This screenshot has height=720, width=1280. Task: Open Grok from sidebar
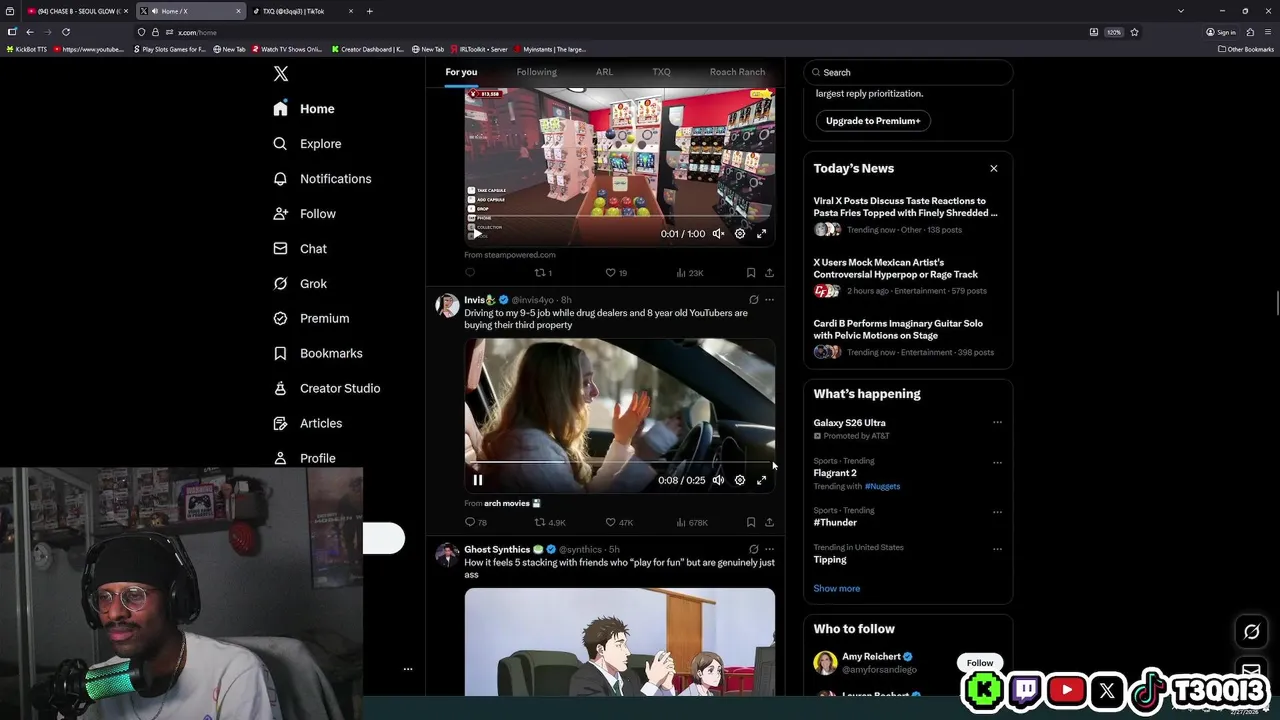pyautogui.click(x=300, y=284)
